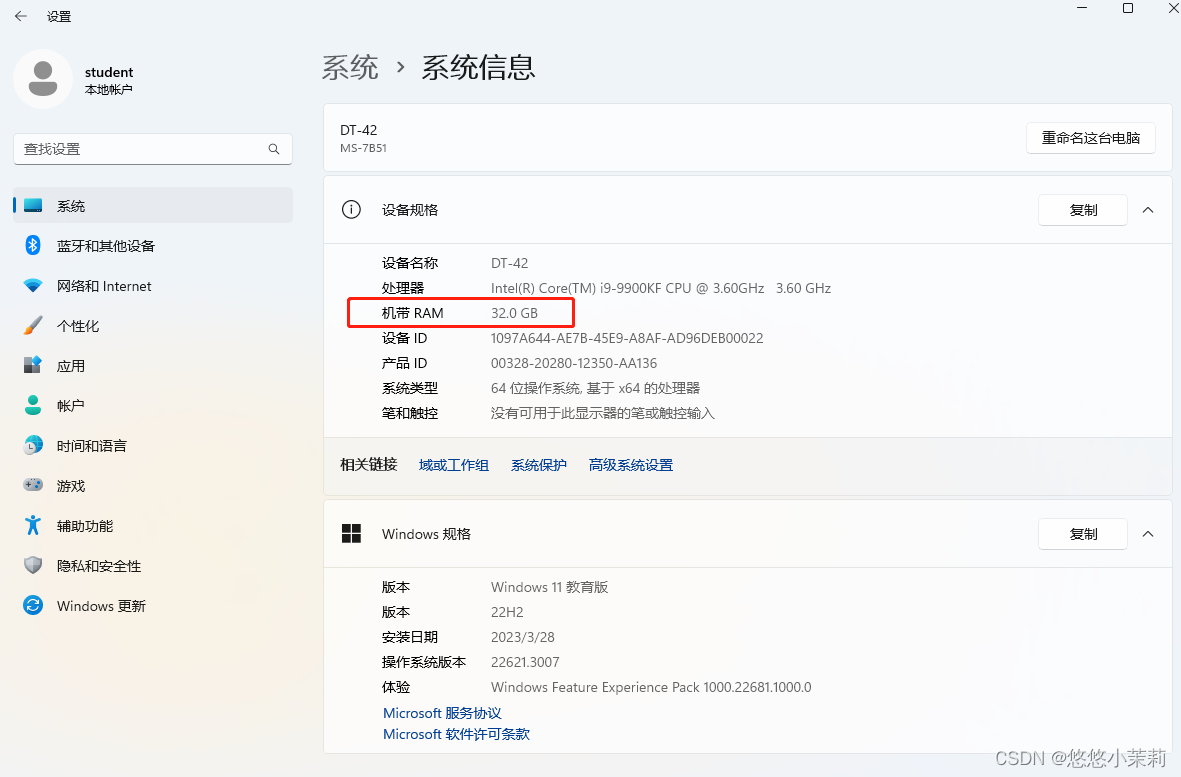
Task: Open 帐户 settings
Action: (x=153, y=405)
